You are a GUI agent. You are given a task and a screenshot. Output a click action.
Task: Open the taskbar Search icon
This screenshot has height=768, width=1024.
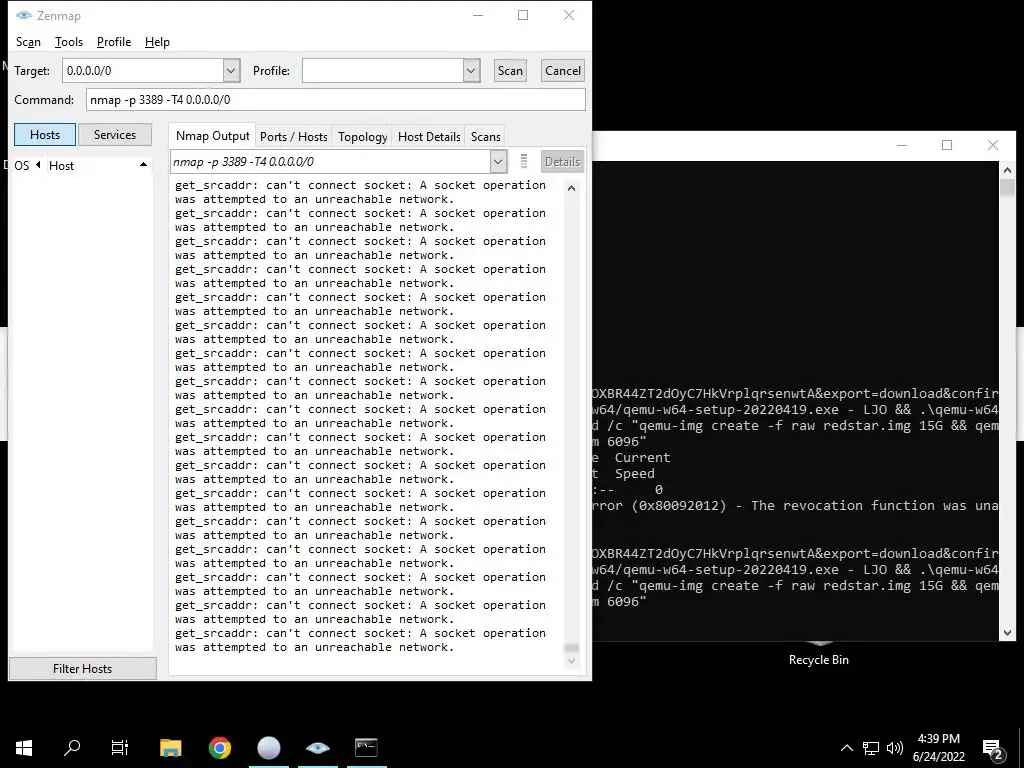click(72, 747)
